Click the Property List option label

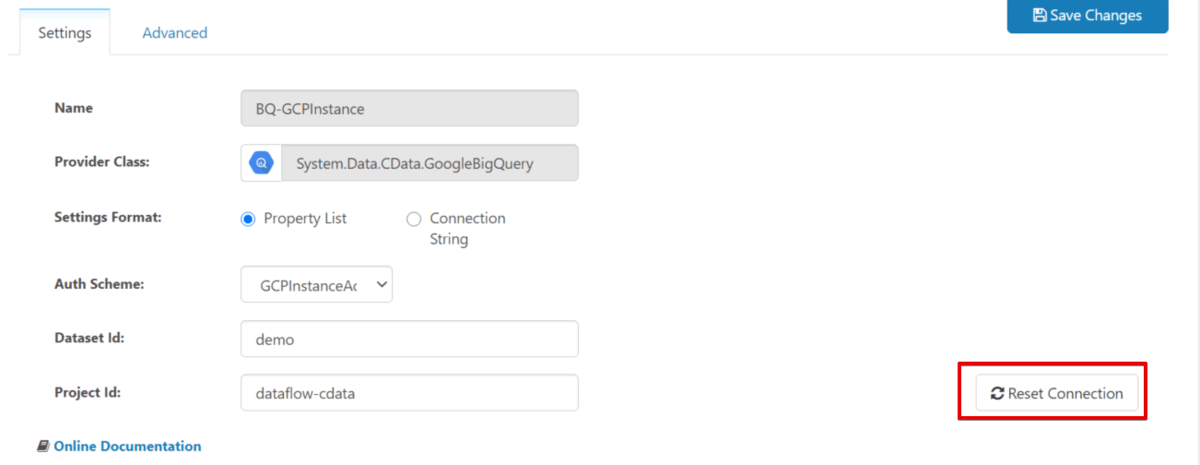point(305,219)
